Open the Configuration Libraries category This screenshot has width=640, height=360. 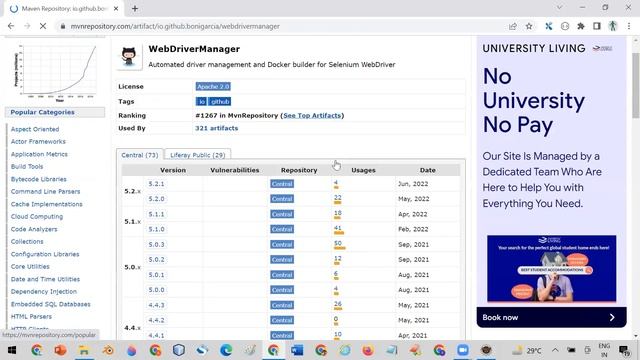[x=45, y=254]
